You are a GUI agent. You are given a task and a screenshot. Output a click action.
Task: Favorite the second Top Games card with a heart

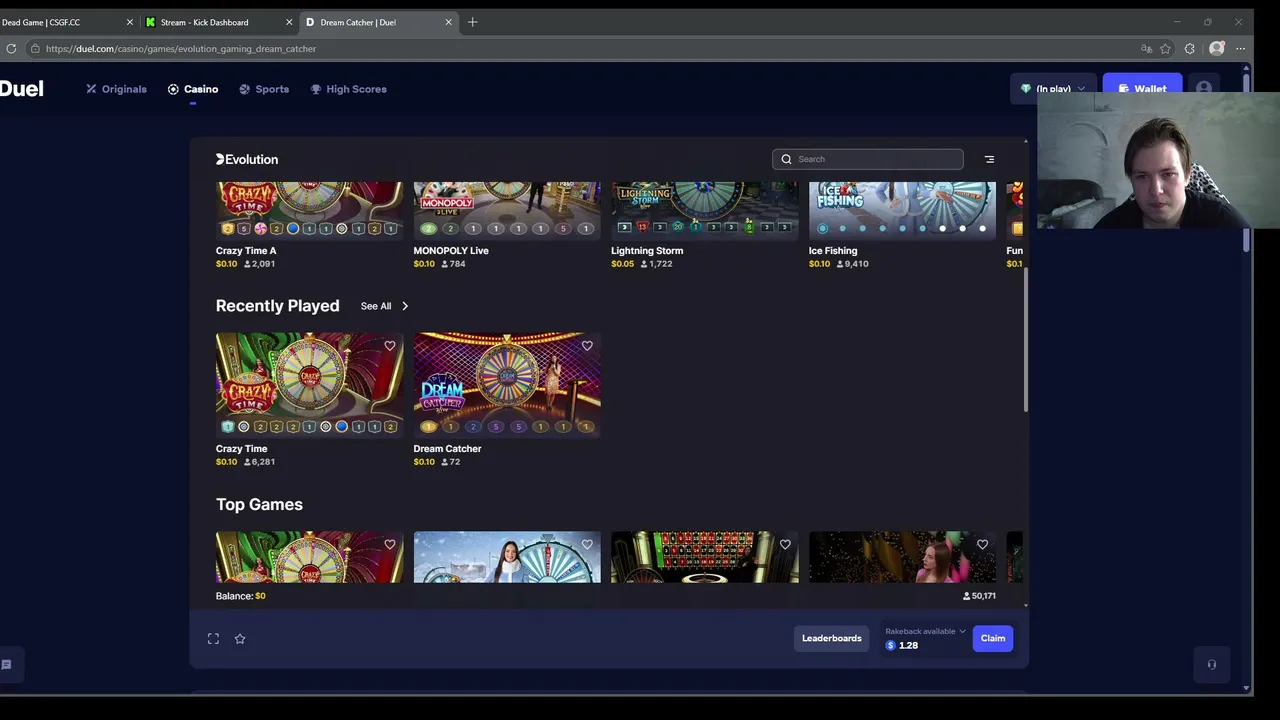click(x=587, y=545)
